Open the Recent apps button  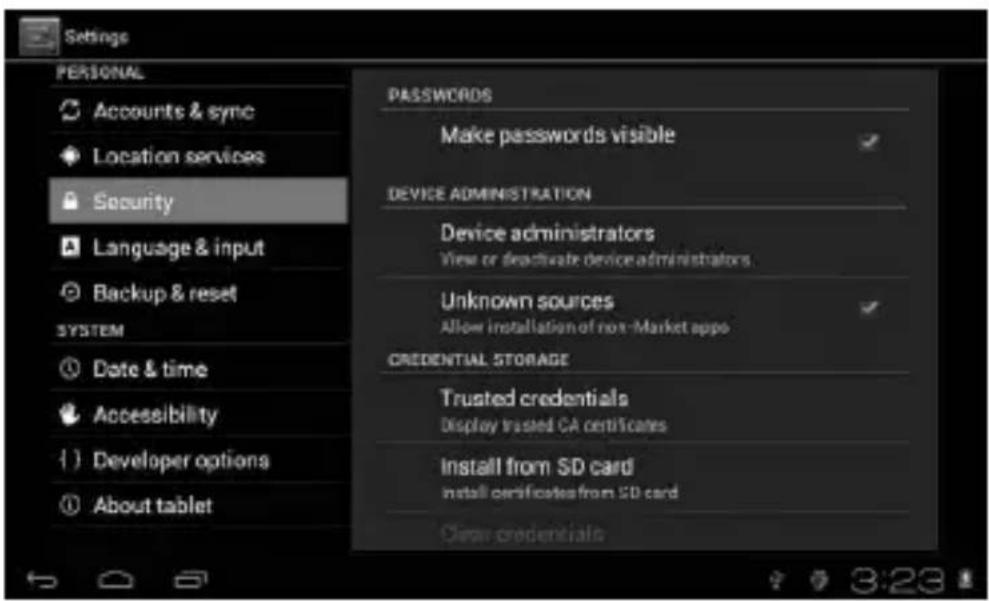[190, 579]
